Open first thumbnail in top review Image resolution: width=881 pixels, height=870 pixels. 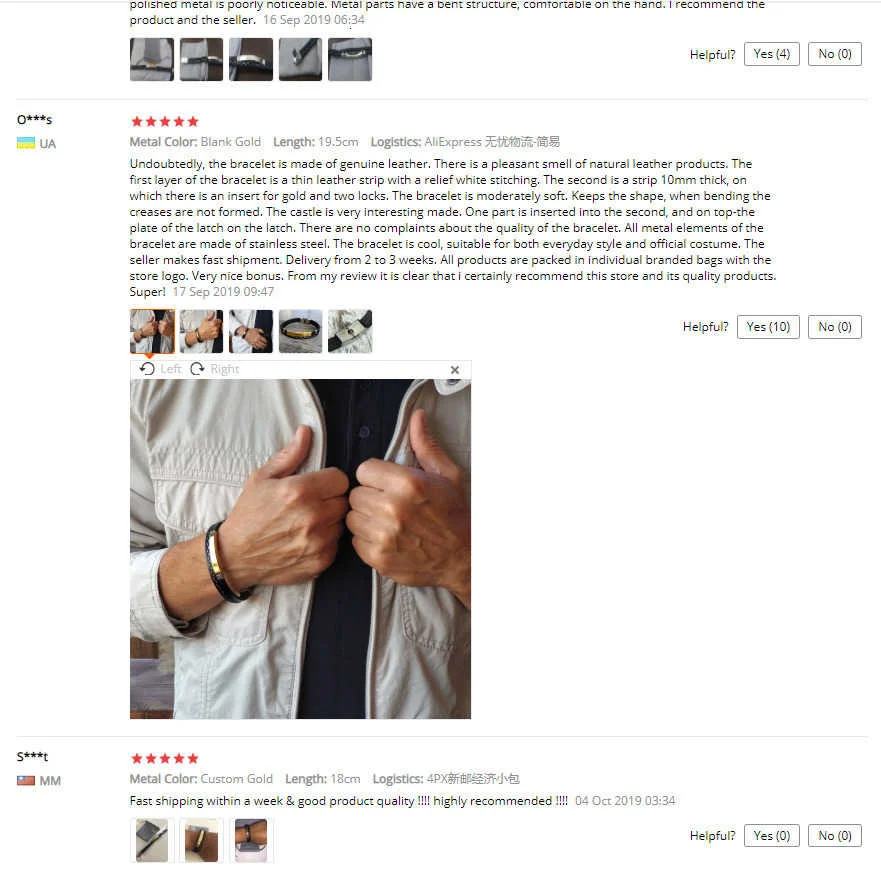152,60
